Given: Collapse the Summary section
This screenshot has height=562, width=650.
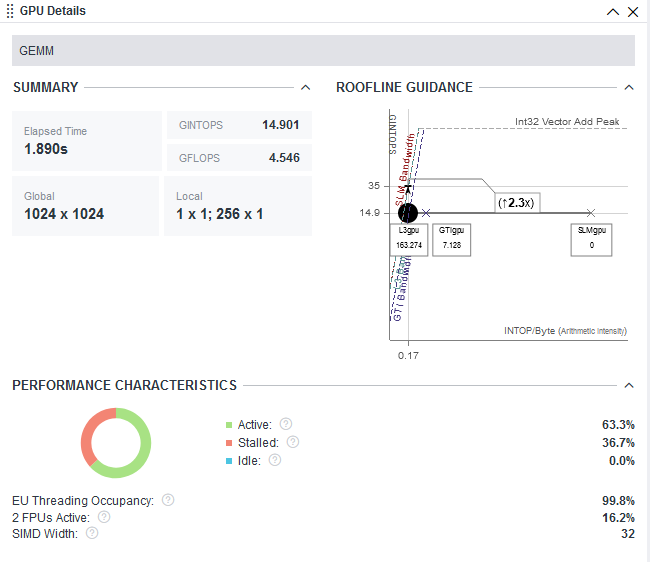Looking at the screenshot, I should (306, 88).
